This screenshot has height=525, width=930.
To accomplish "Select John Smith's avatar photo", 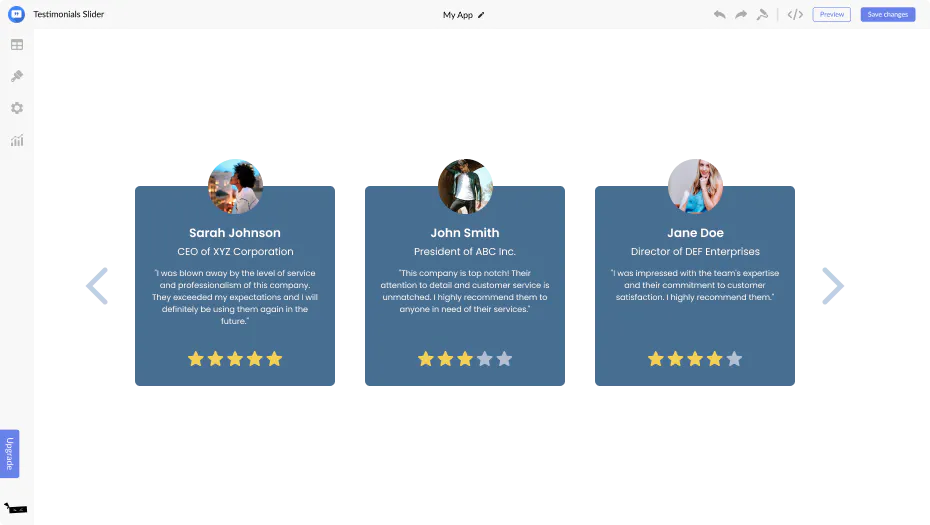I will [x=465, y=186].
